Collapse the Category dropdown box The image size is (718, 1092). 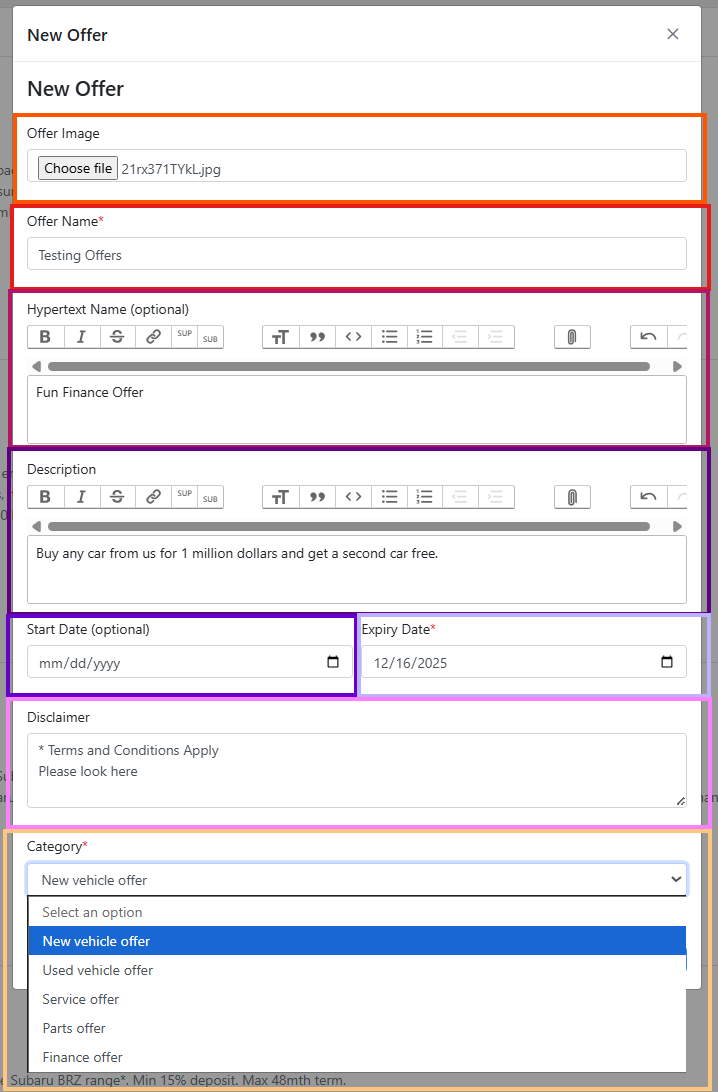356,880
